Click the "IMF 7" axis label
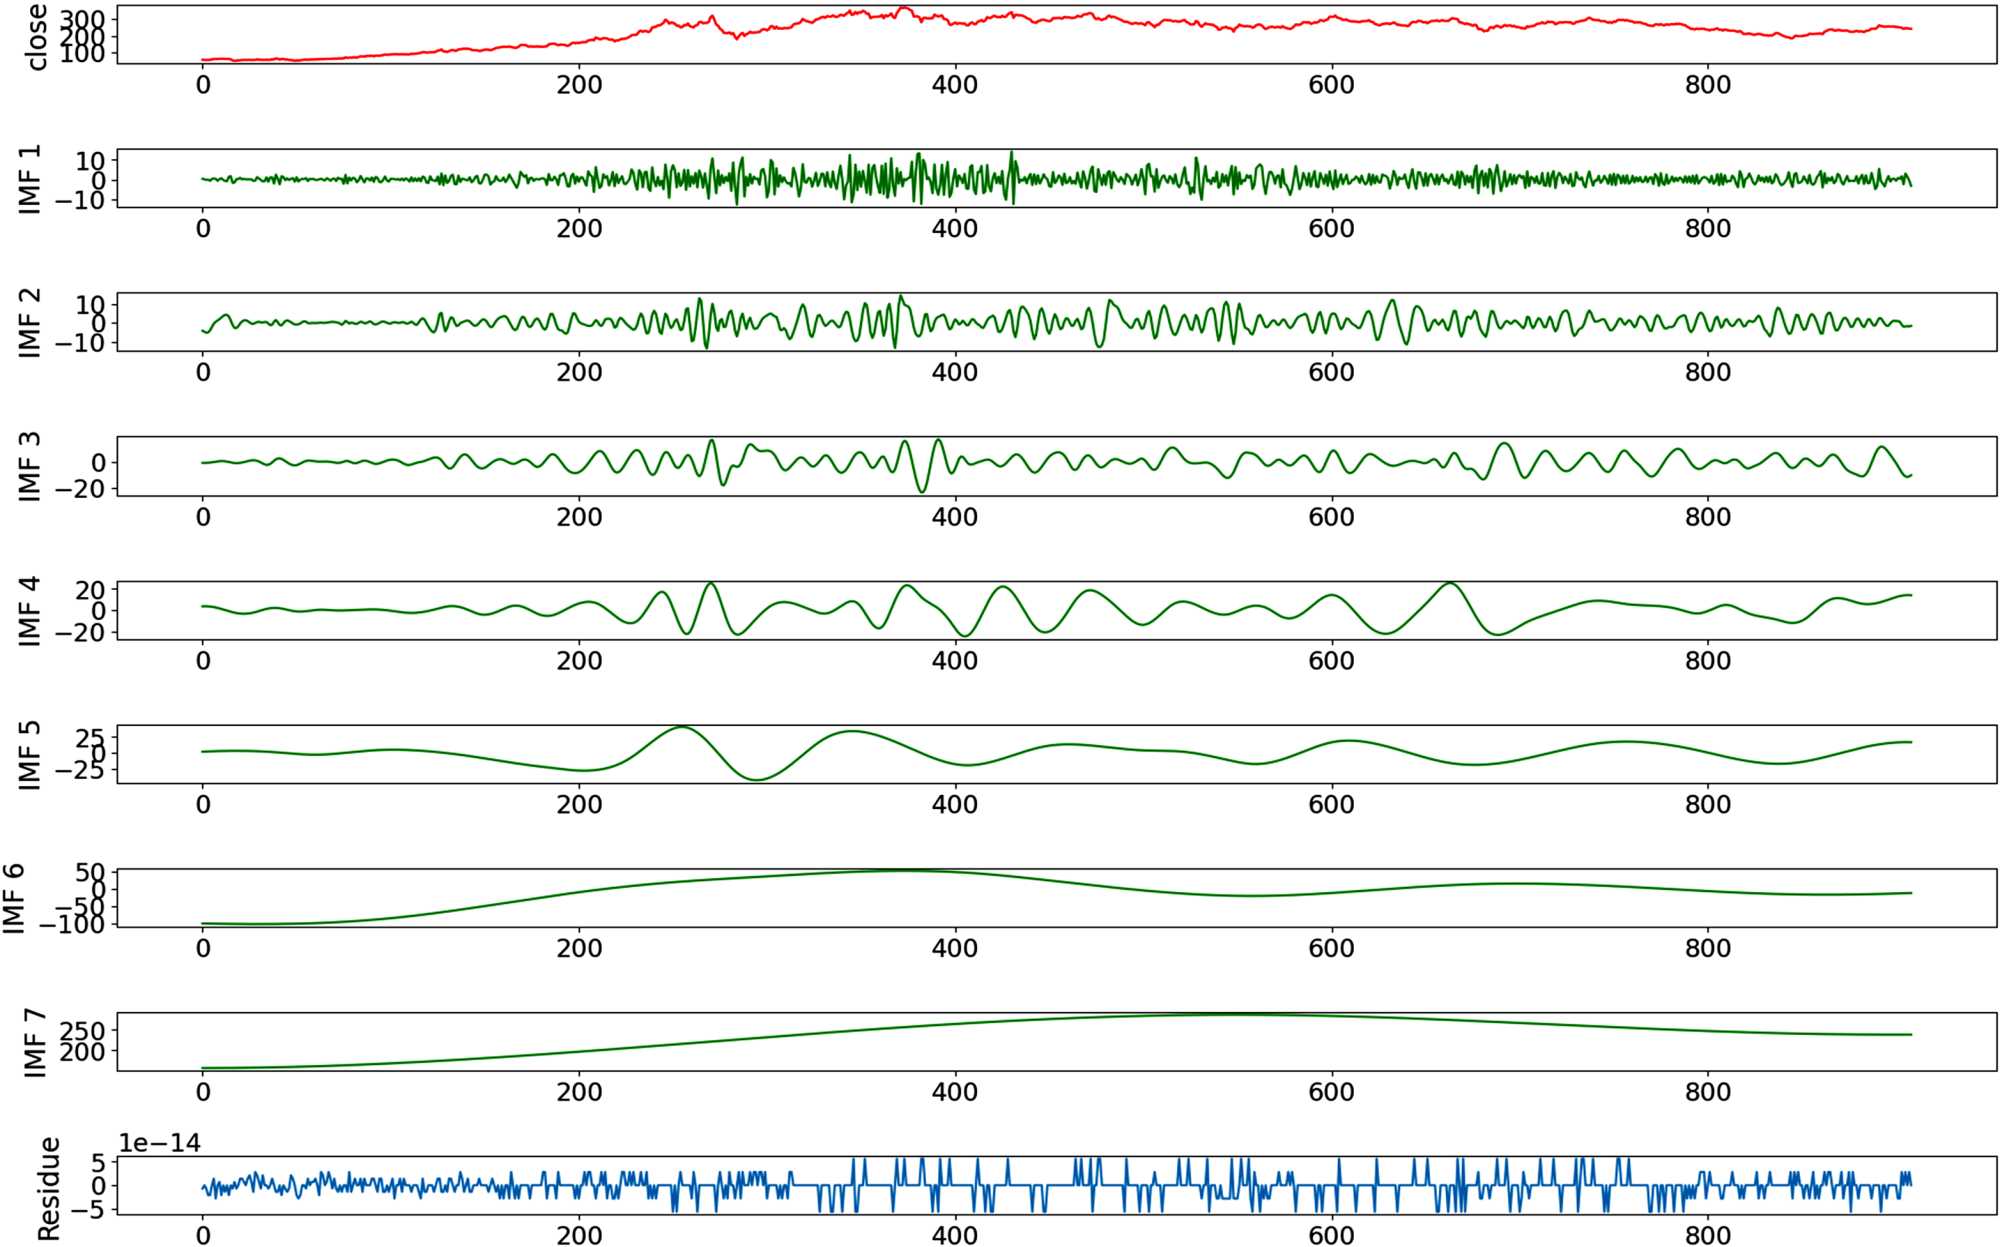The image size is (2000, 1247). click(x=36, y=1043)
